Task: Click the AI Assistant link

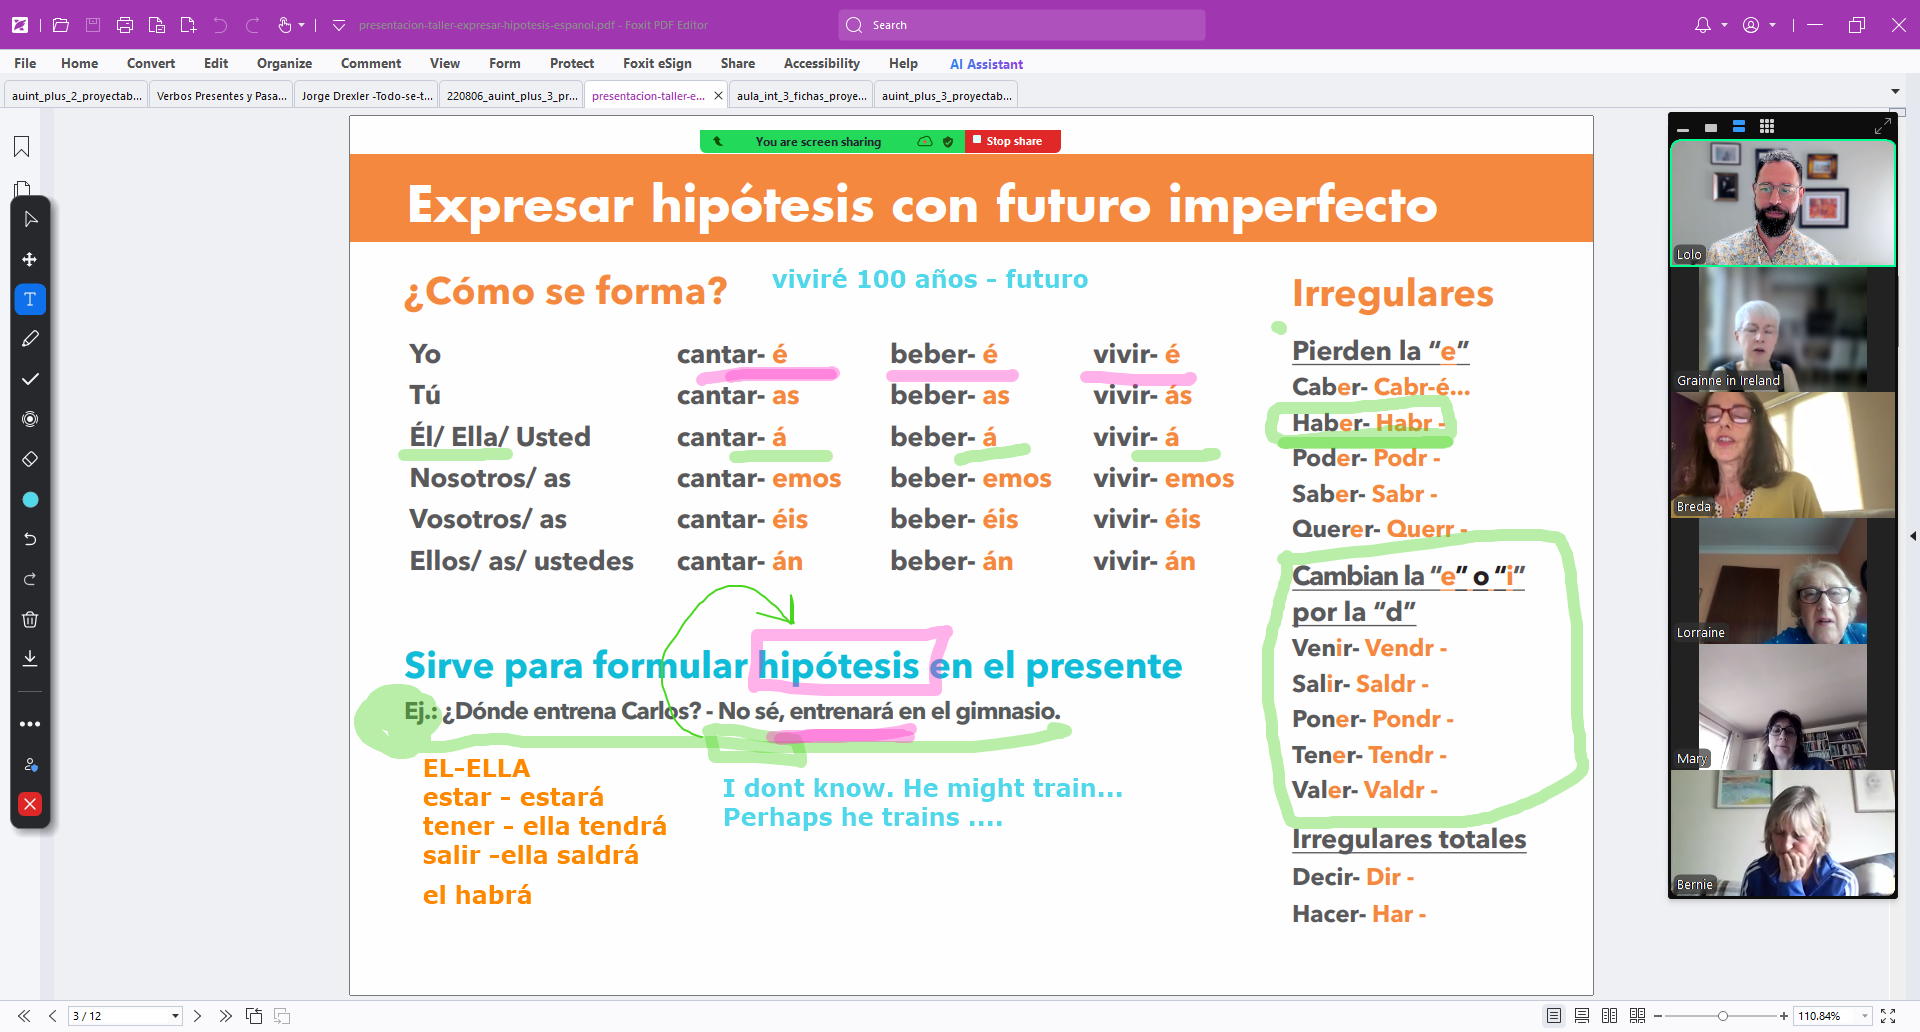Action: pyautogui.click(x=986, y=64)
